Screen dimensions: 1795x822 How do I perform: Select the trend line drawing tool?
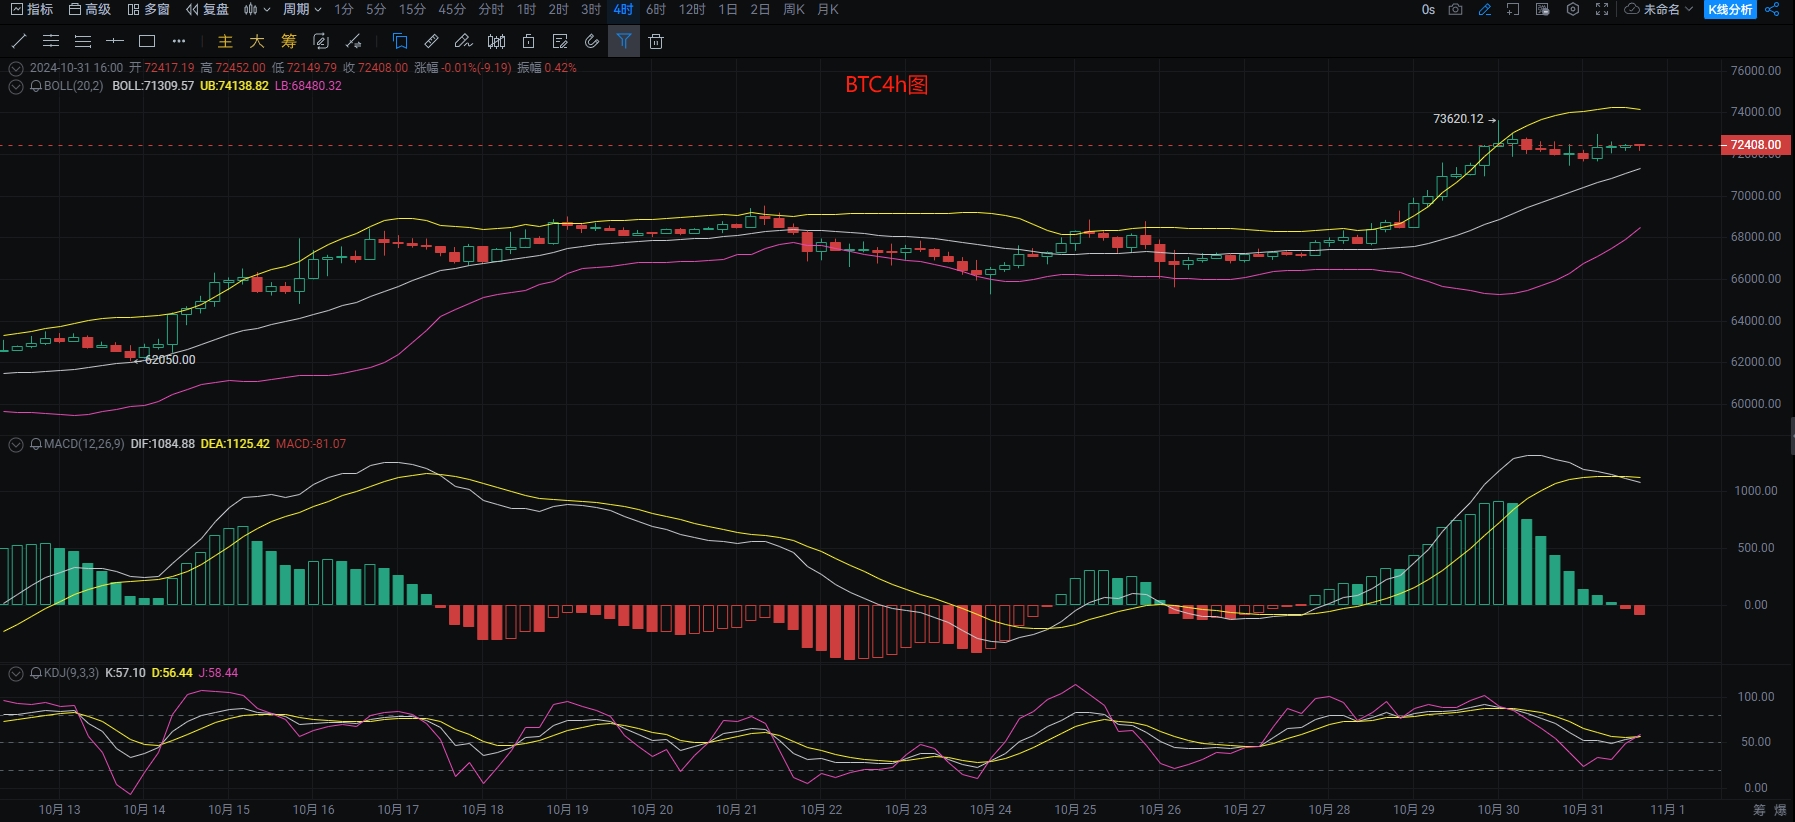coord(18,41)
